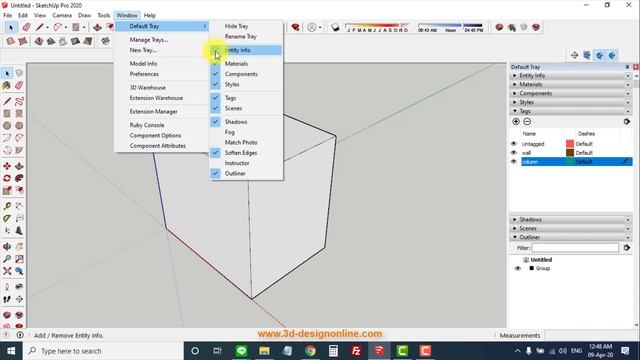
Task: Toggle Shadows checkbox in Default Tray submenu
Action: pyautogui.click(x=215, y=122)
